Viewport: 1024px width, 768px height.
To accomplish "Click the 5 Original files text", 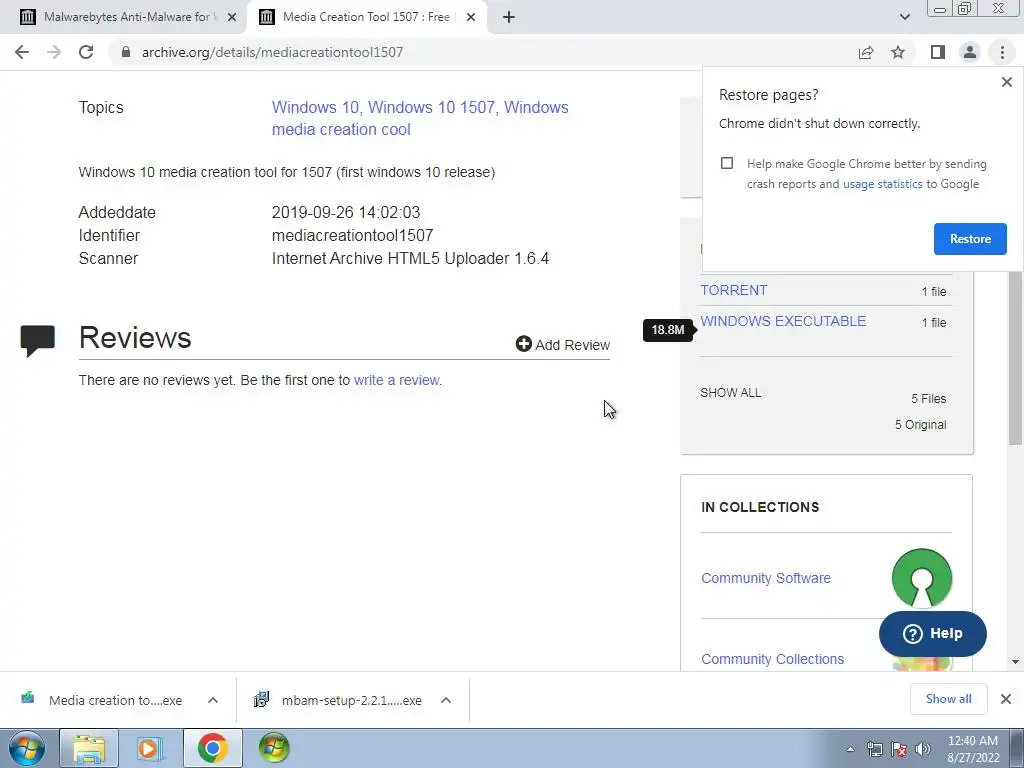I will click(920, 424).
